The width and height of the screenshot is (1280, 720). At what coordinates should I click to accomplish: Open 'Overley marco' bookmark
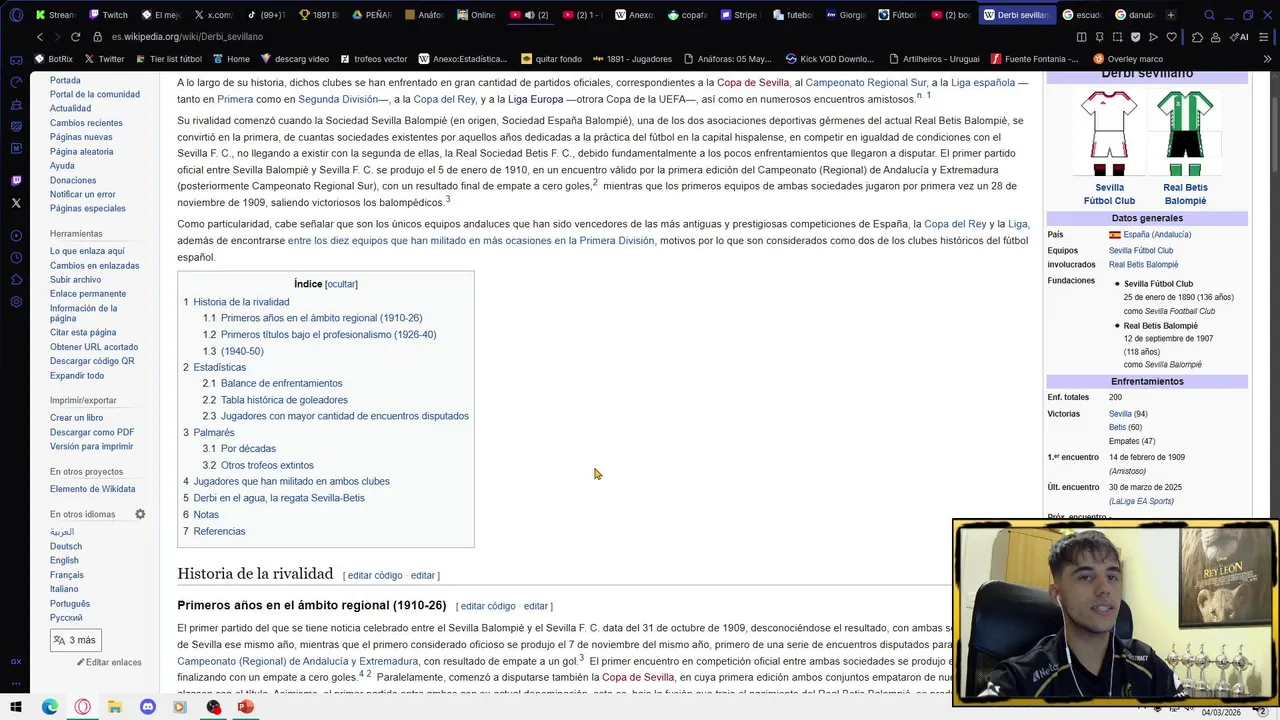point(1127,59)
